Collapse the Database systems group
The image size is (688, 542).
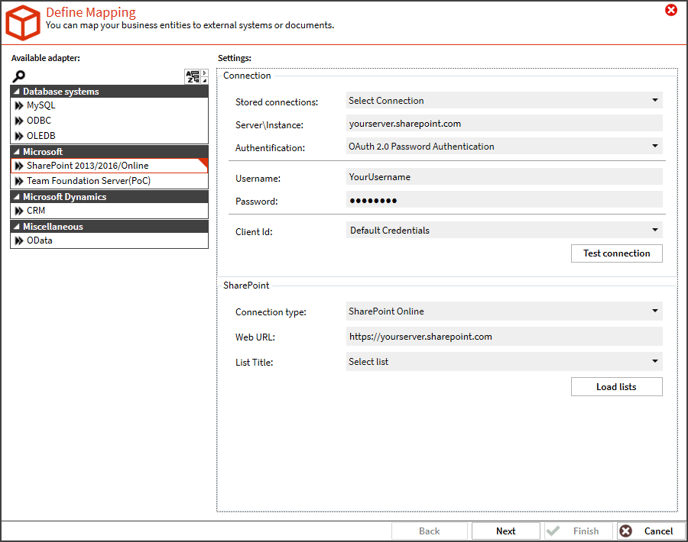pyautogui.click(x=17, y=92)
